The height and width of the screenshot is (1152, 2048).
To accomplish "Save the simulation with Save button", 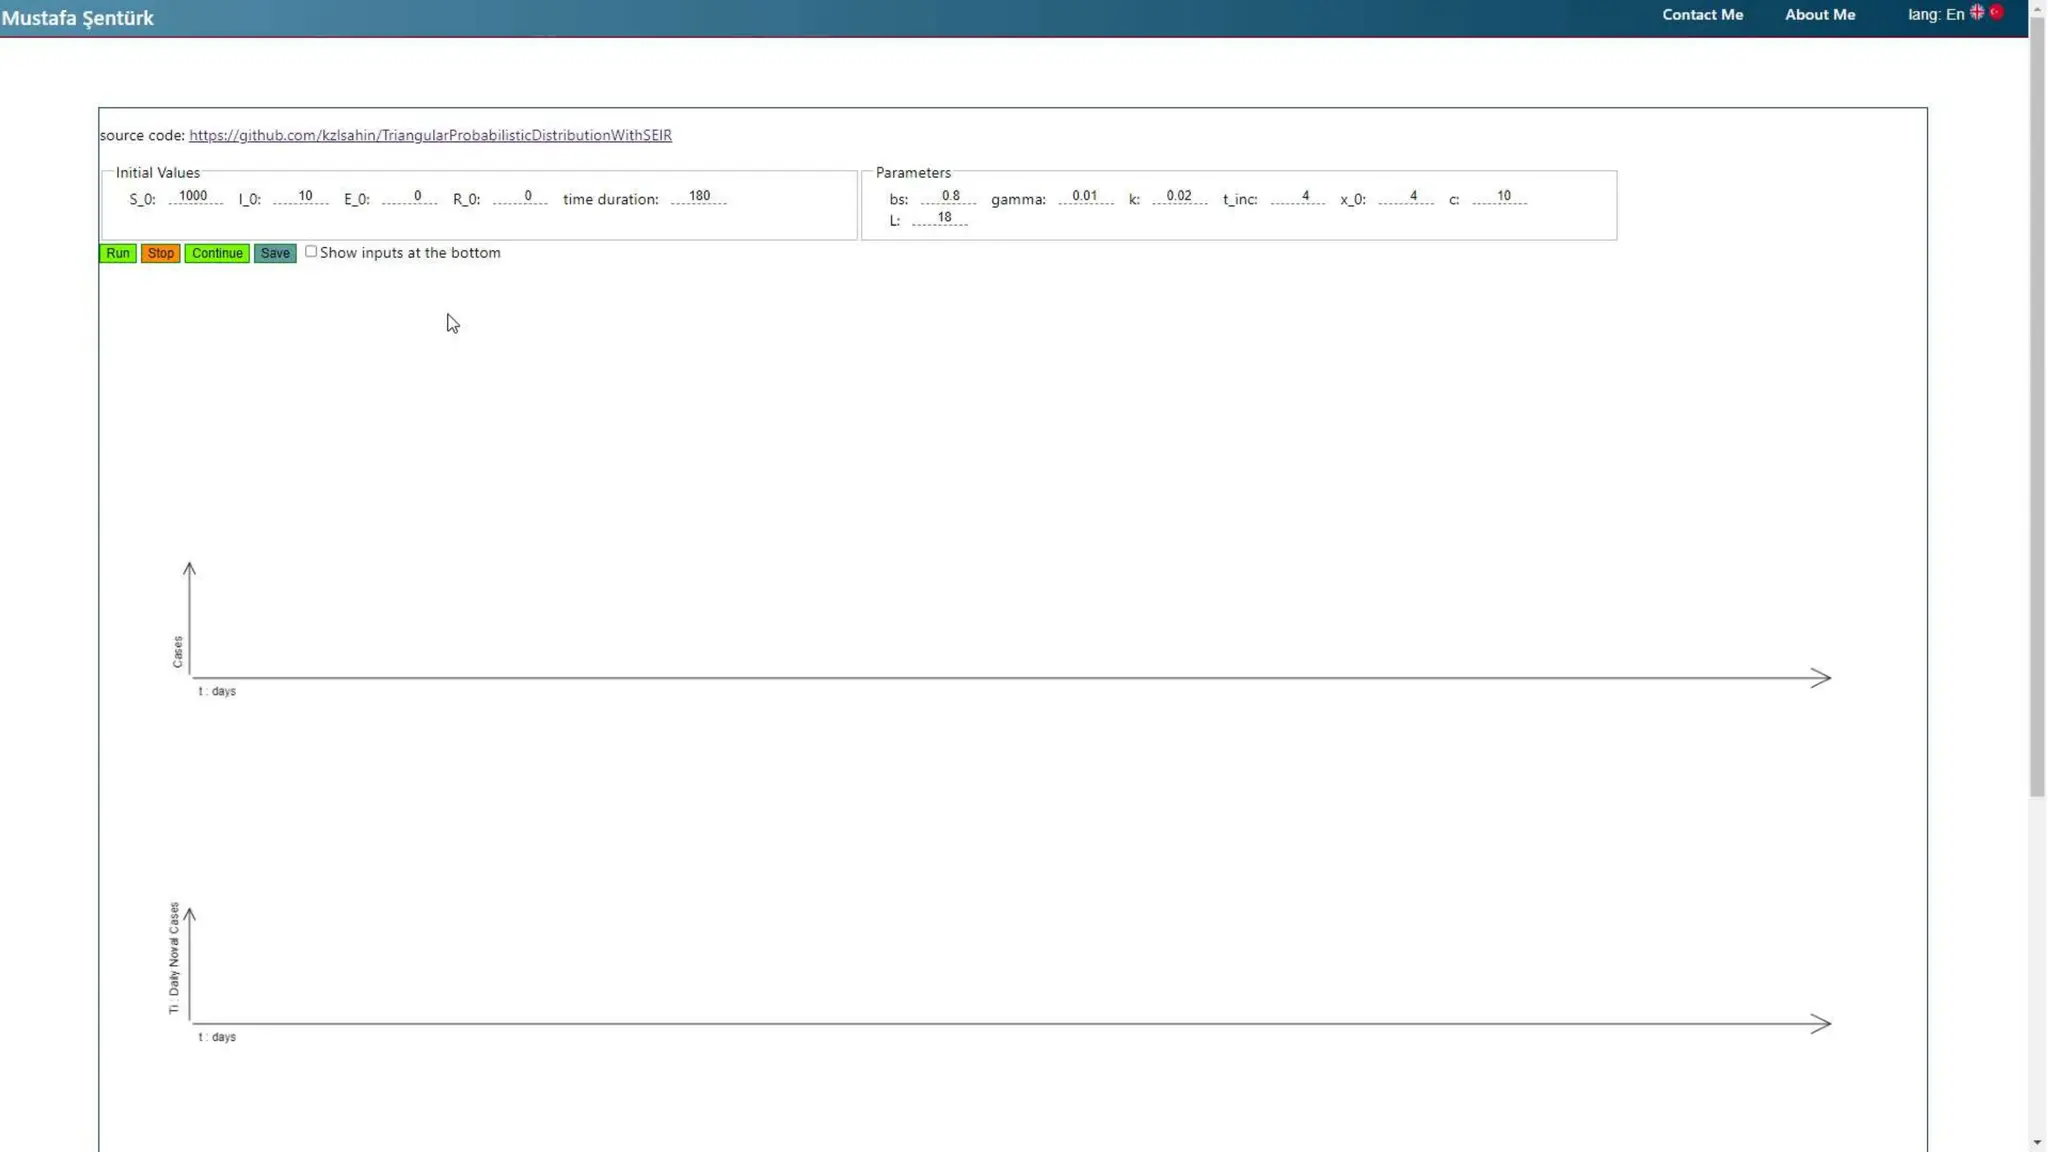I will pyautogui.click(x=274, y=253).
